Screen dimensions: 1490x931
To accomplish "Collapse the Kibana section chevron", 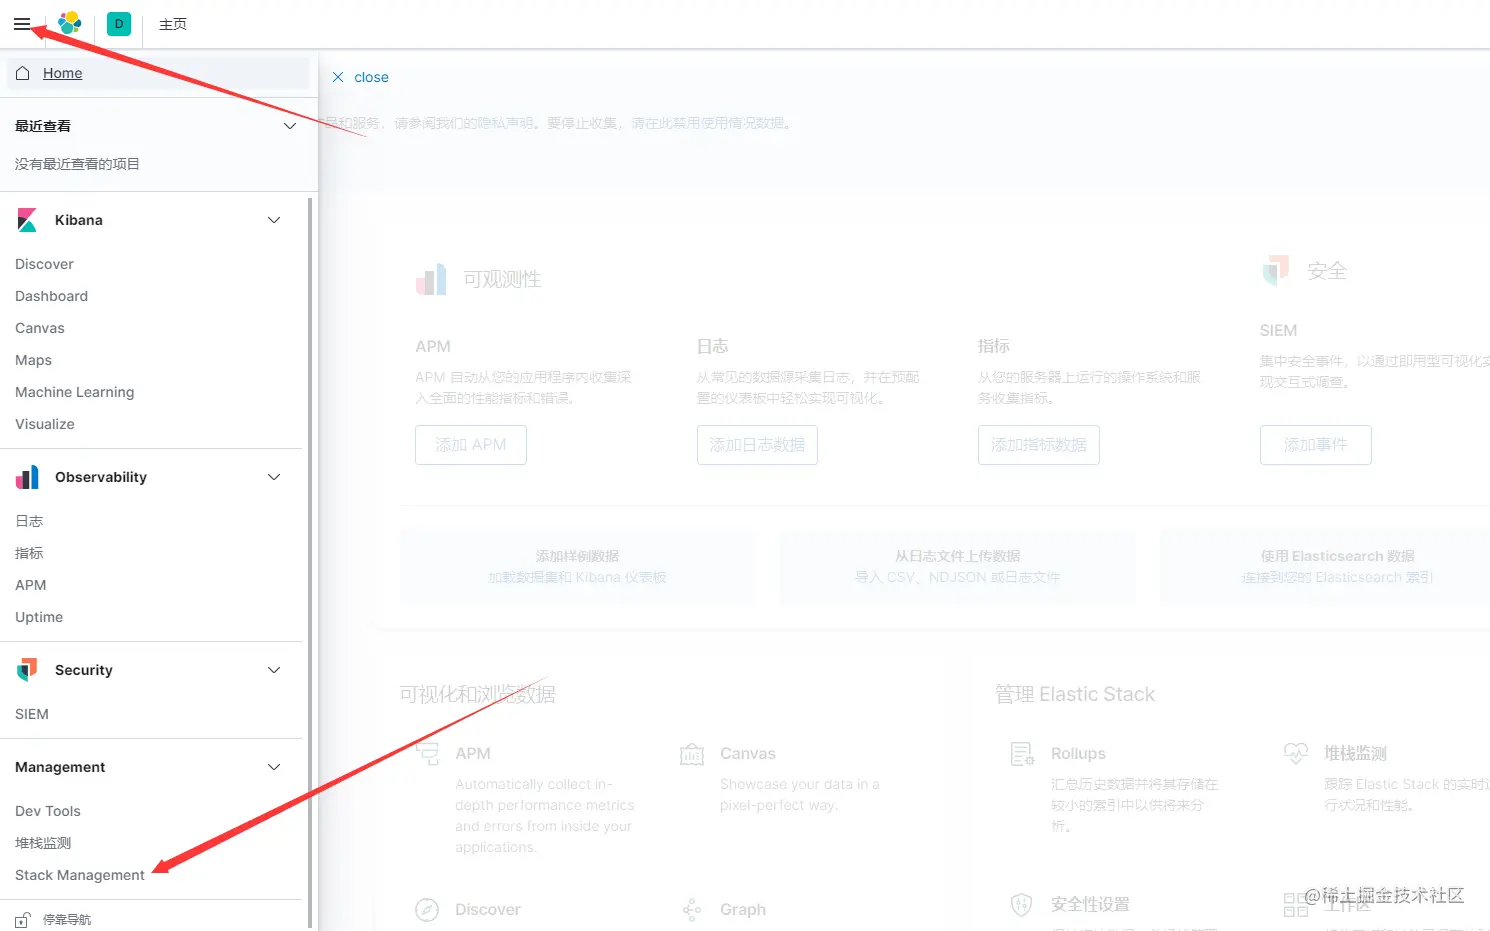I will point(274,220).
